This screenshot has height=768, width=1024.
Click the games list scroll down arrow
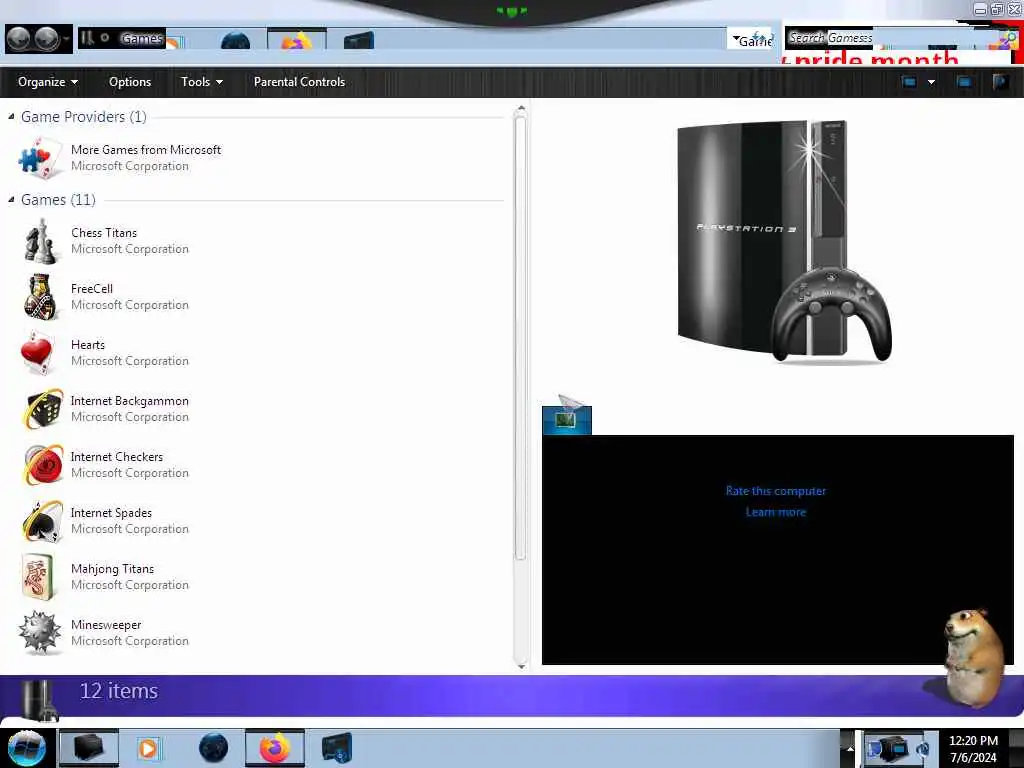coord(520,666)
